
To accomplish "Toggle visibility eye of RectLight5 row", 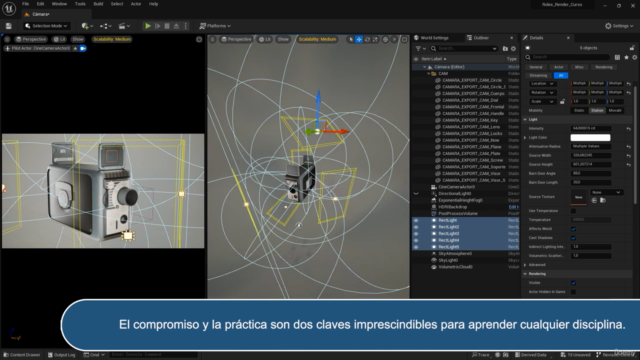I will 416,247.
